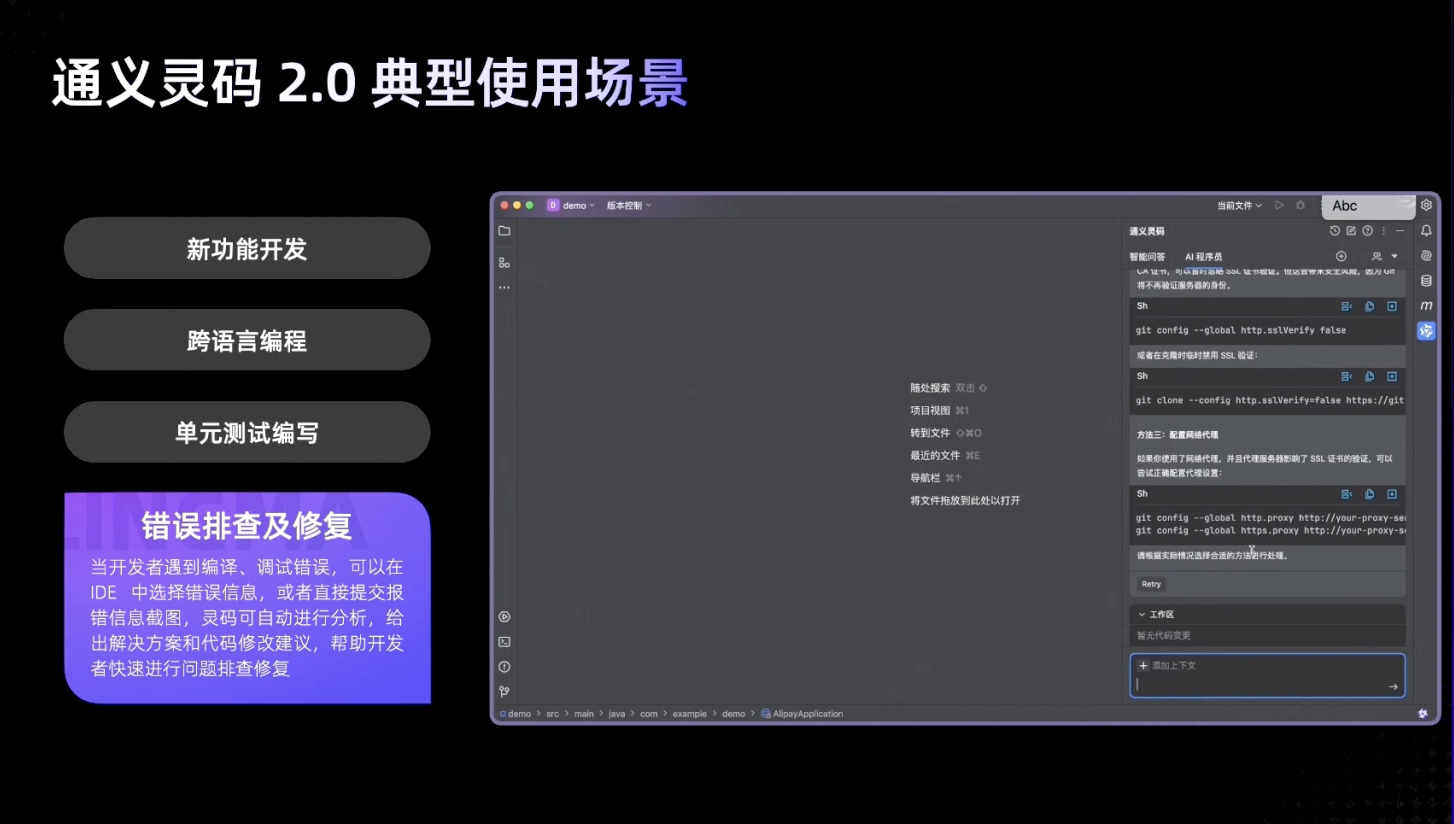Expand the demo project dropdown
Screen dimensions: 1454x824
tap(571, 205)
